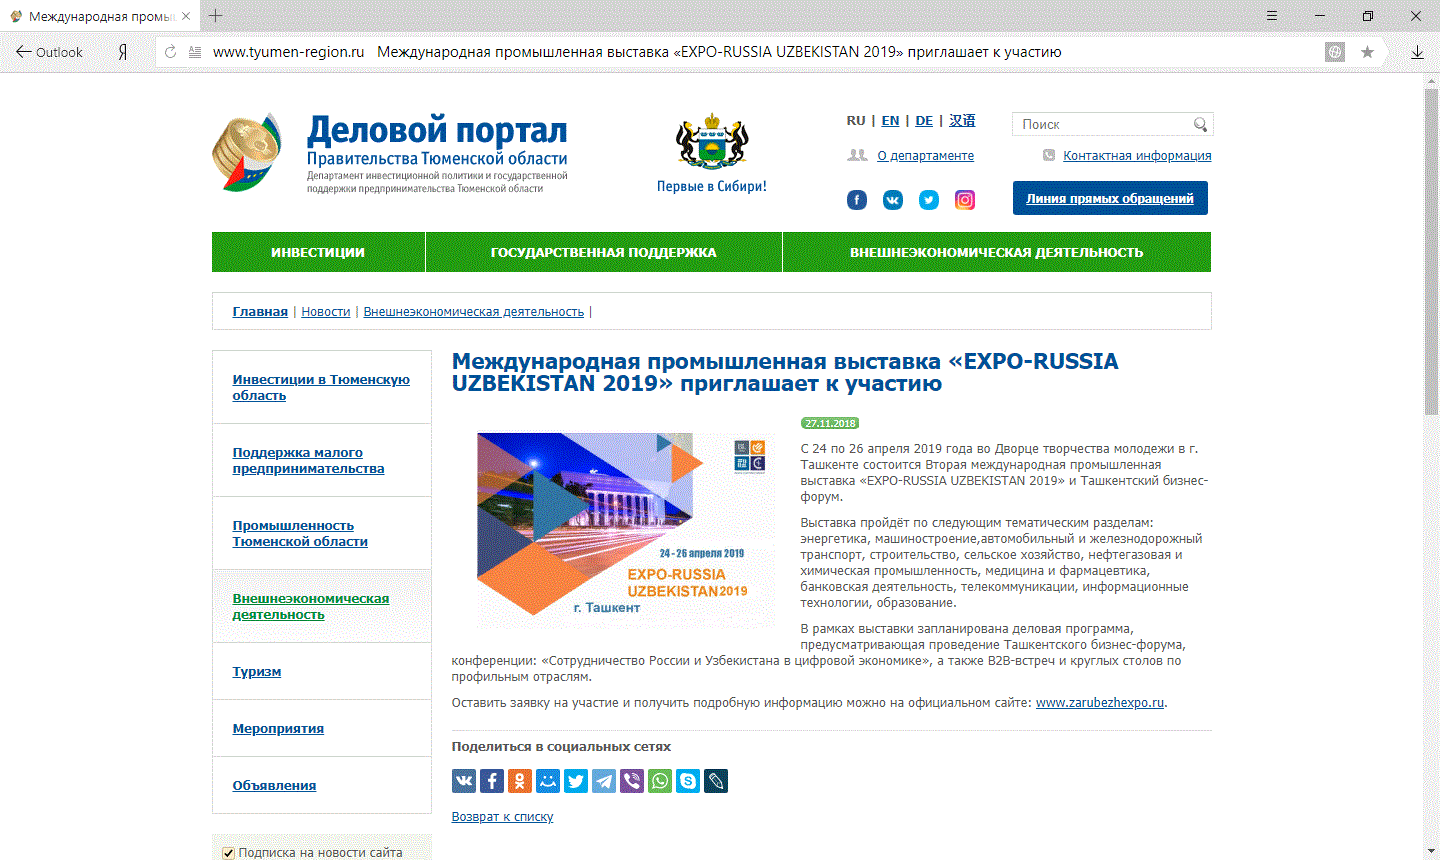The height and width of the screenshot is (860, 1440).
Task: Open 'О департаменте' link
Action: pos(925,155)
